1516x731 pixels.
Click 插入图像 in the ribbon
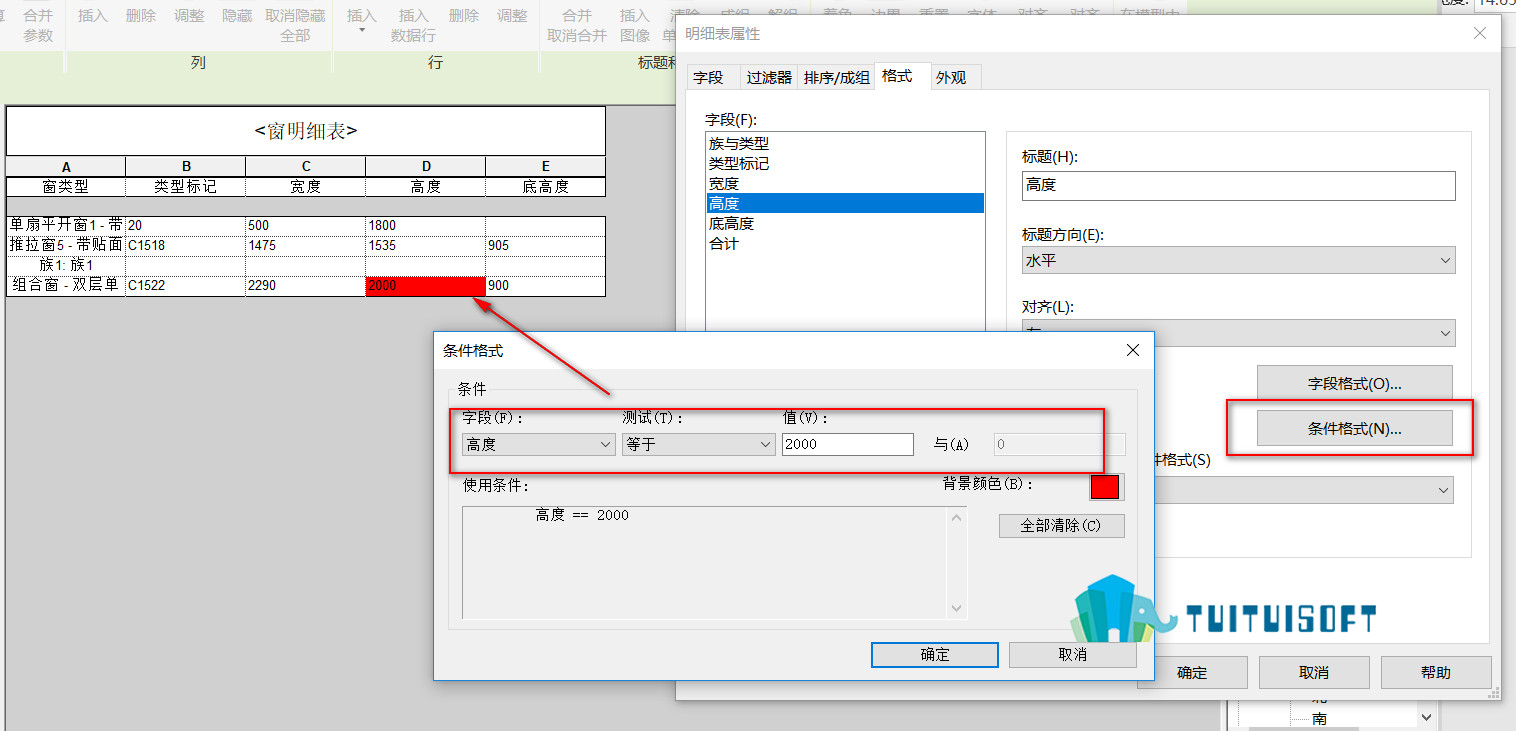(x=635, y=25)
